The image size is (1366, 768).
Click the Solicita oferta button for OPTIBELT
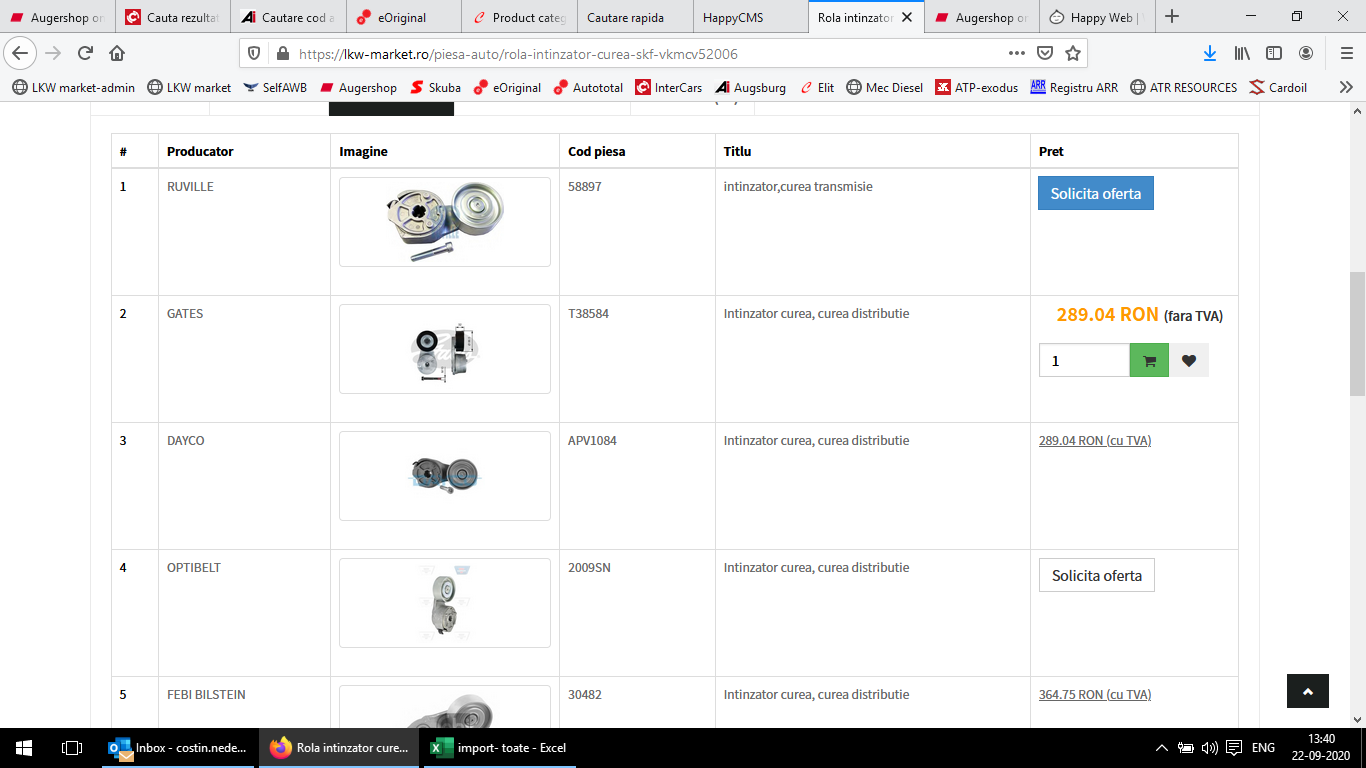tap(1097, 575)
